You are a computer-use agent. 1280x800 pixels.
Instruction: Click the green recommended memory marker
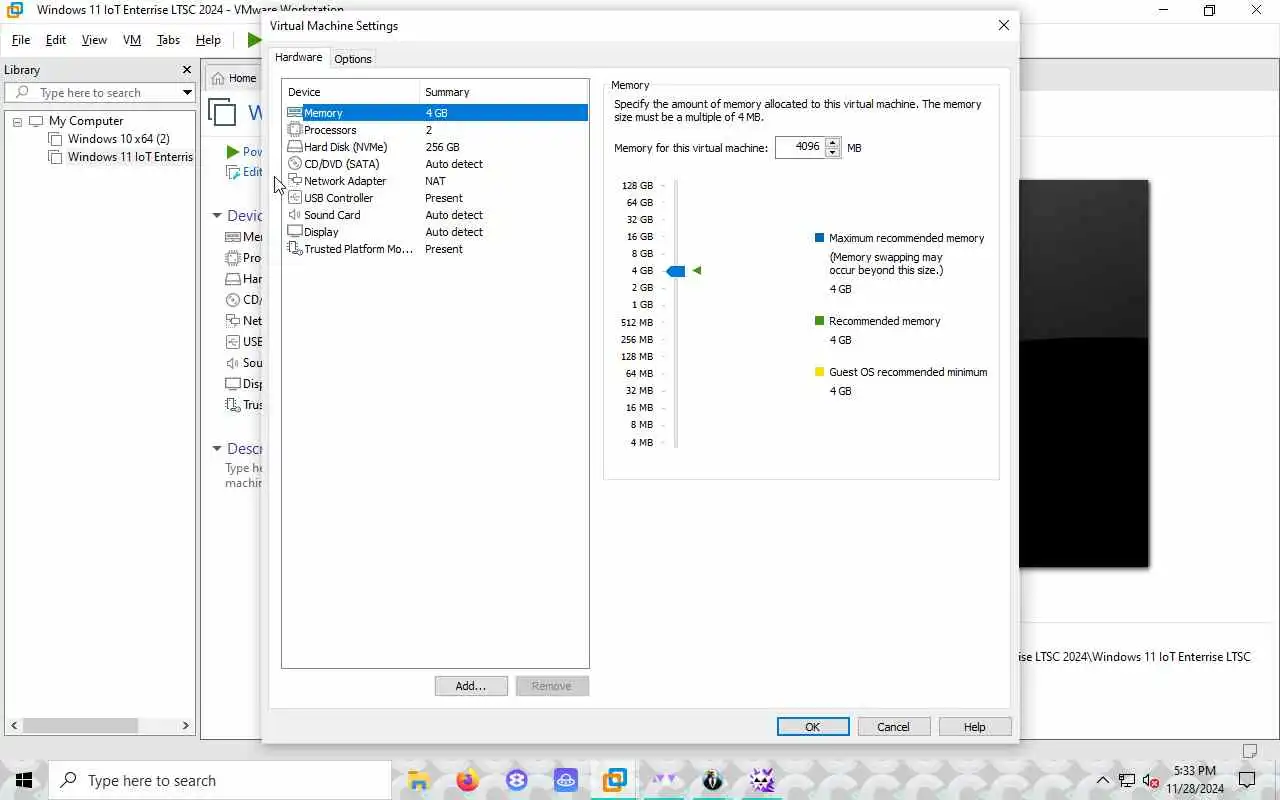coord(697,271)
